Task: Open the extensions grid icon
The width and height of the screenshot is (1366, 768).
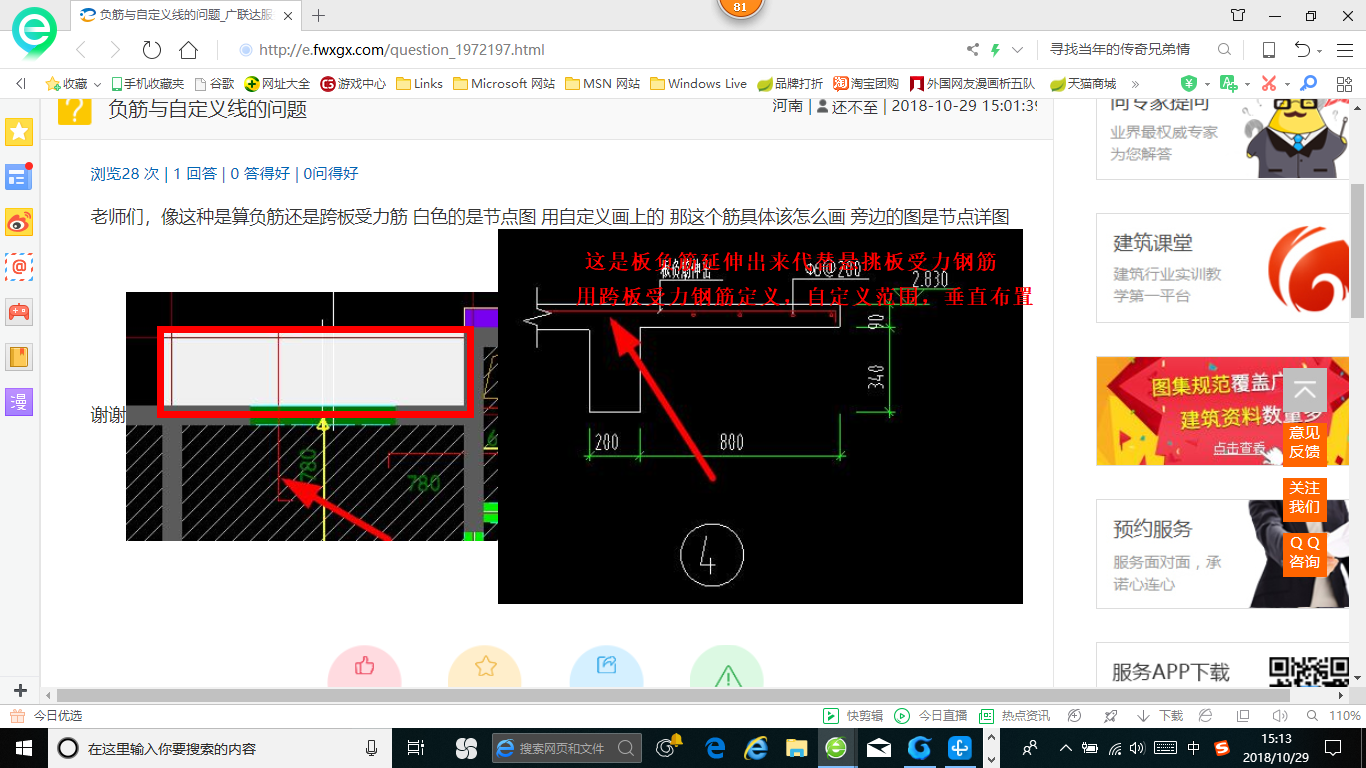Action: (x=1344, y=84)
